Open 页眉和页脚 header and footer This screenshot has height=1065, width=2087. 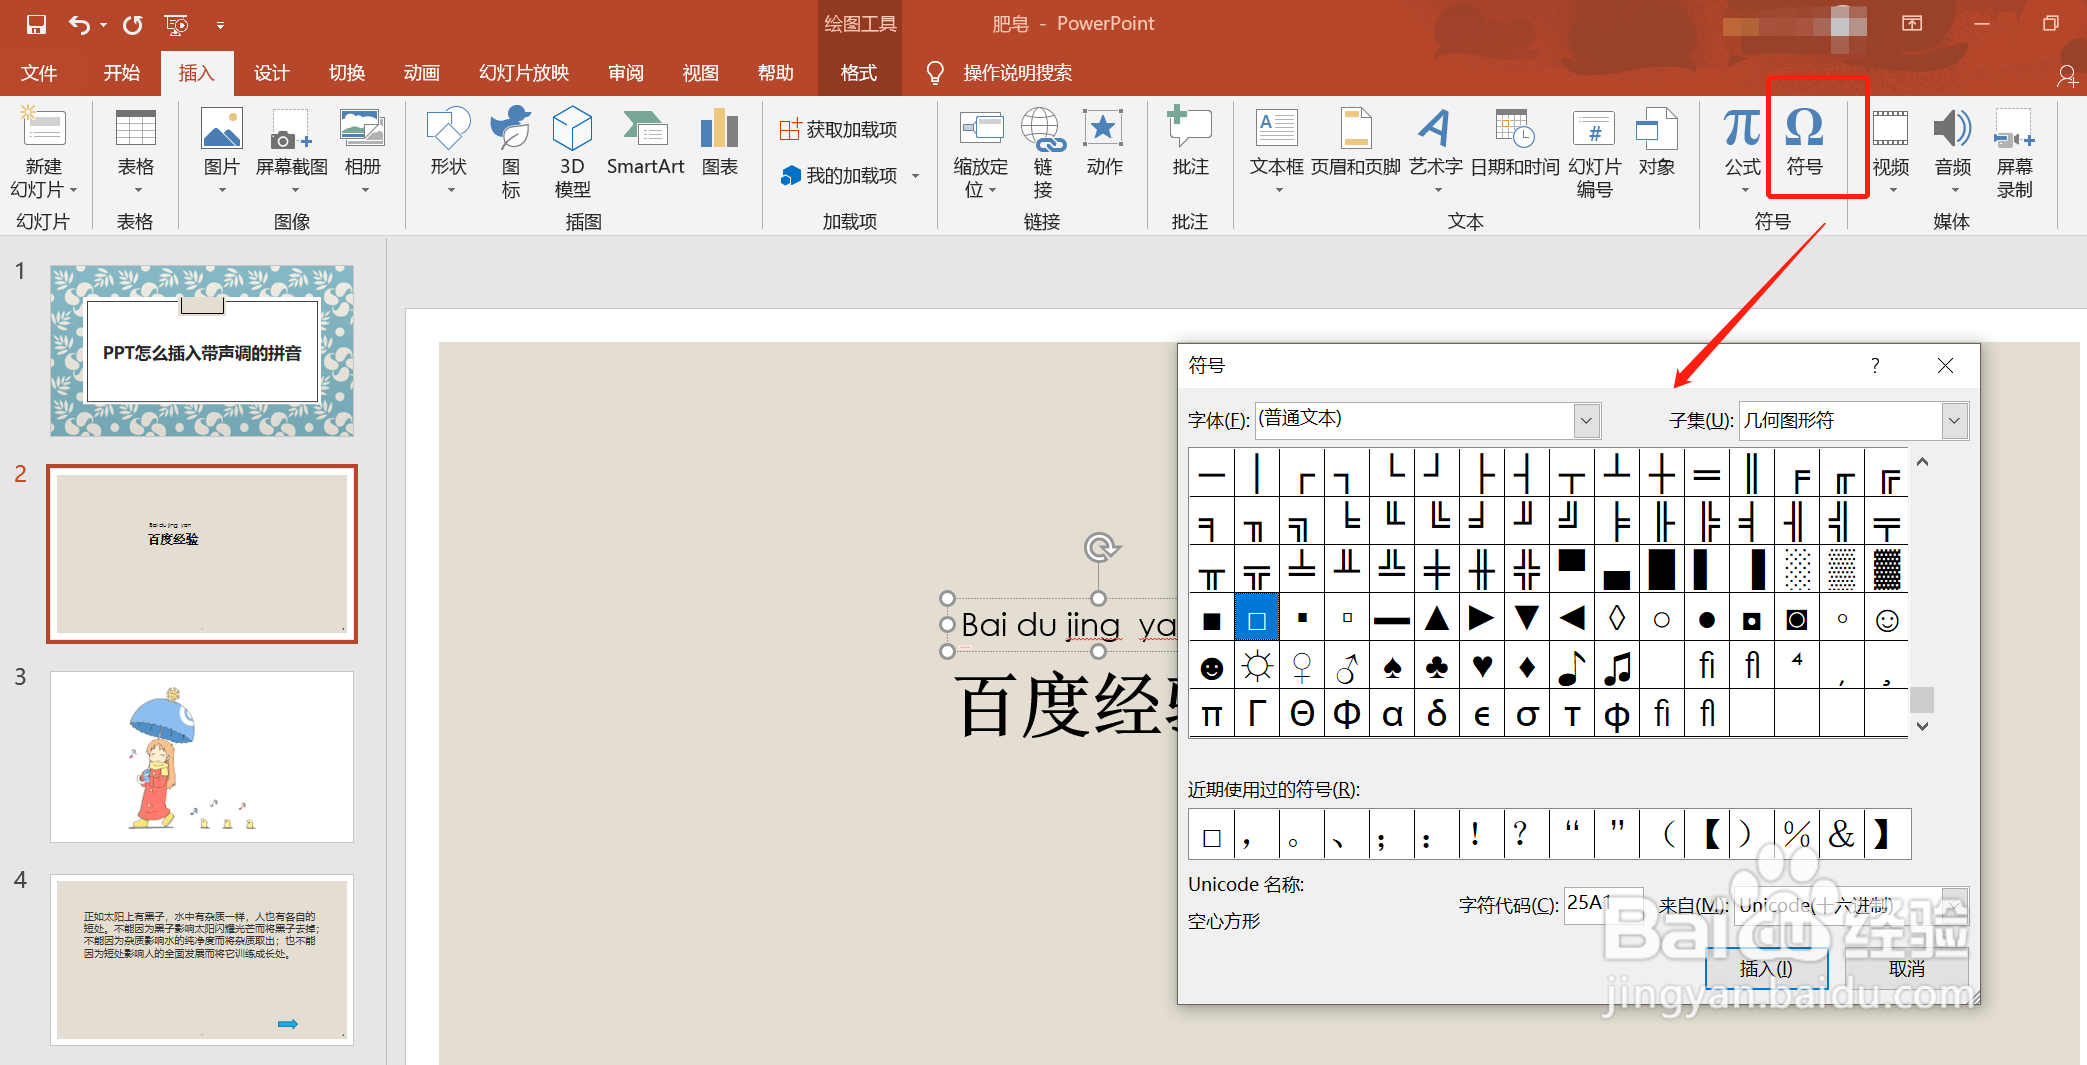(x=1356, y=143)
